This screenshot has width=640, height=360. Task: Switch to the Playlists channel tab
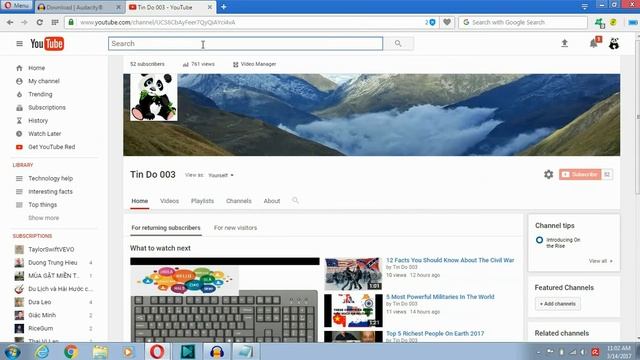pos(202,201)
